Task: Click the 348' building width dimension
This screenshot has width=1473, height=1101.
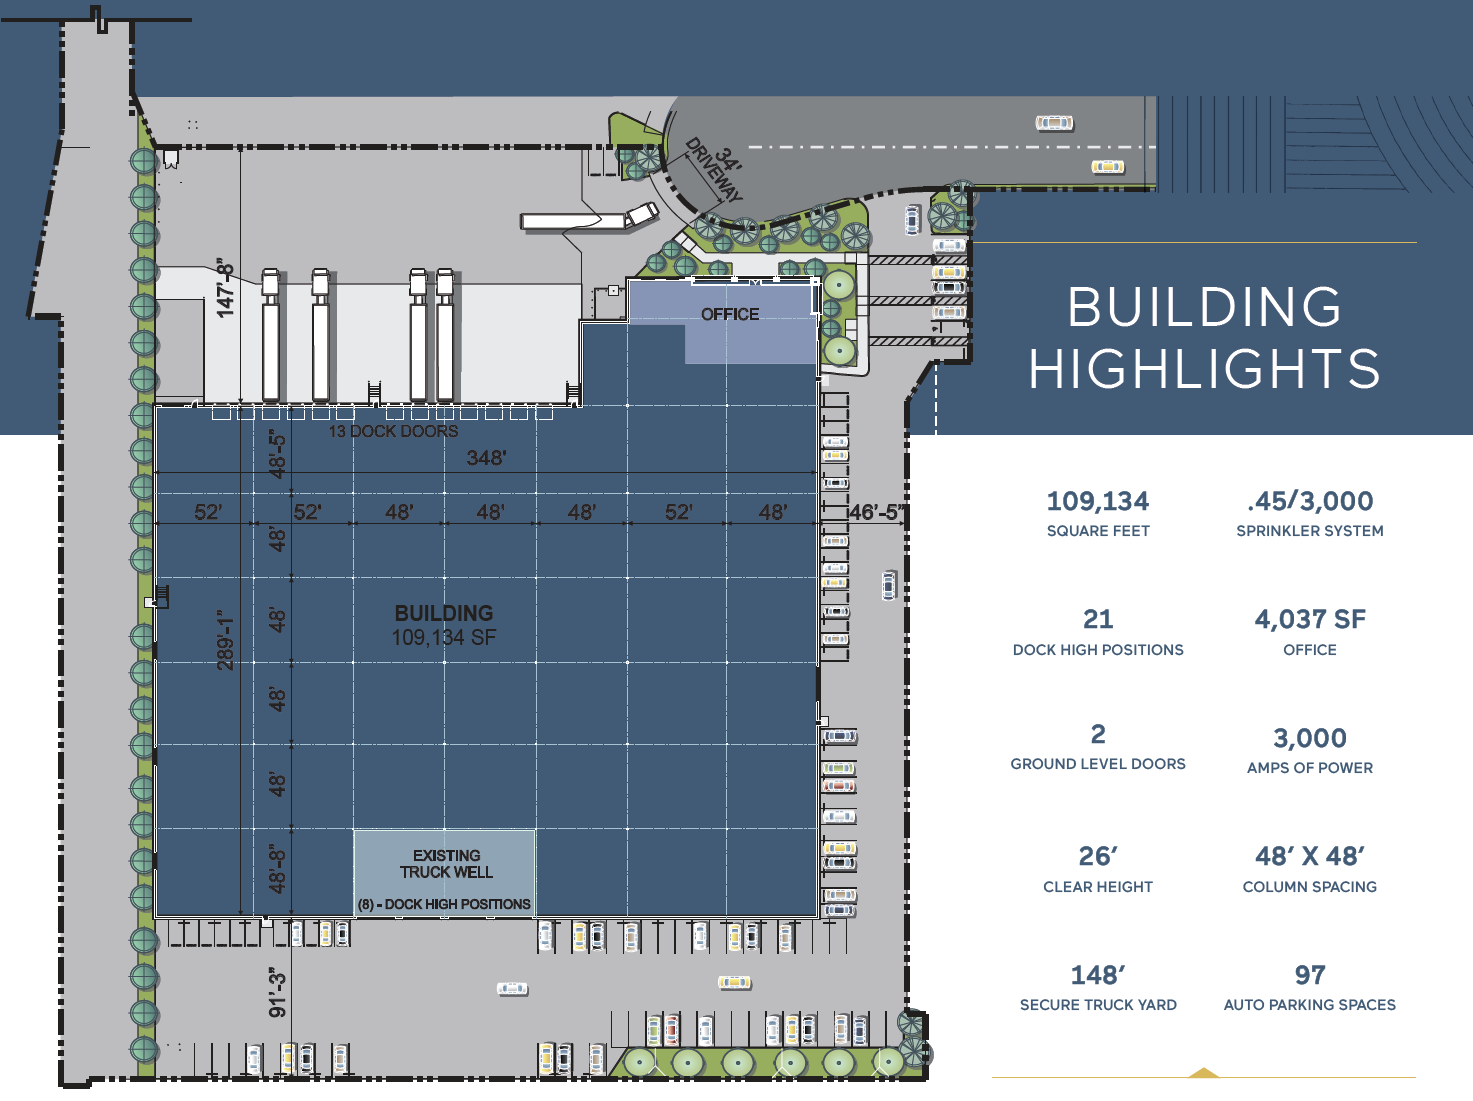Action: click(x=486, y=458)
